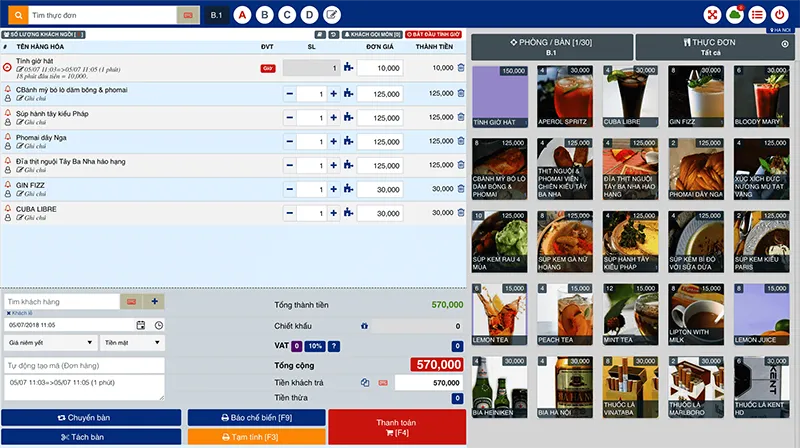Click the edit note icon next to D
This screenshot has height=448, width=800.
(332, 15)
